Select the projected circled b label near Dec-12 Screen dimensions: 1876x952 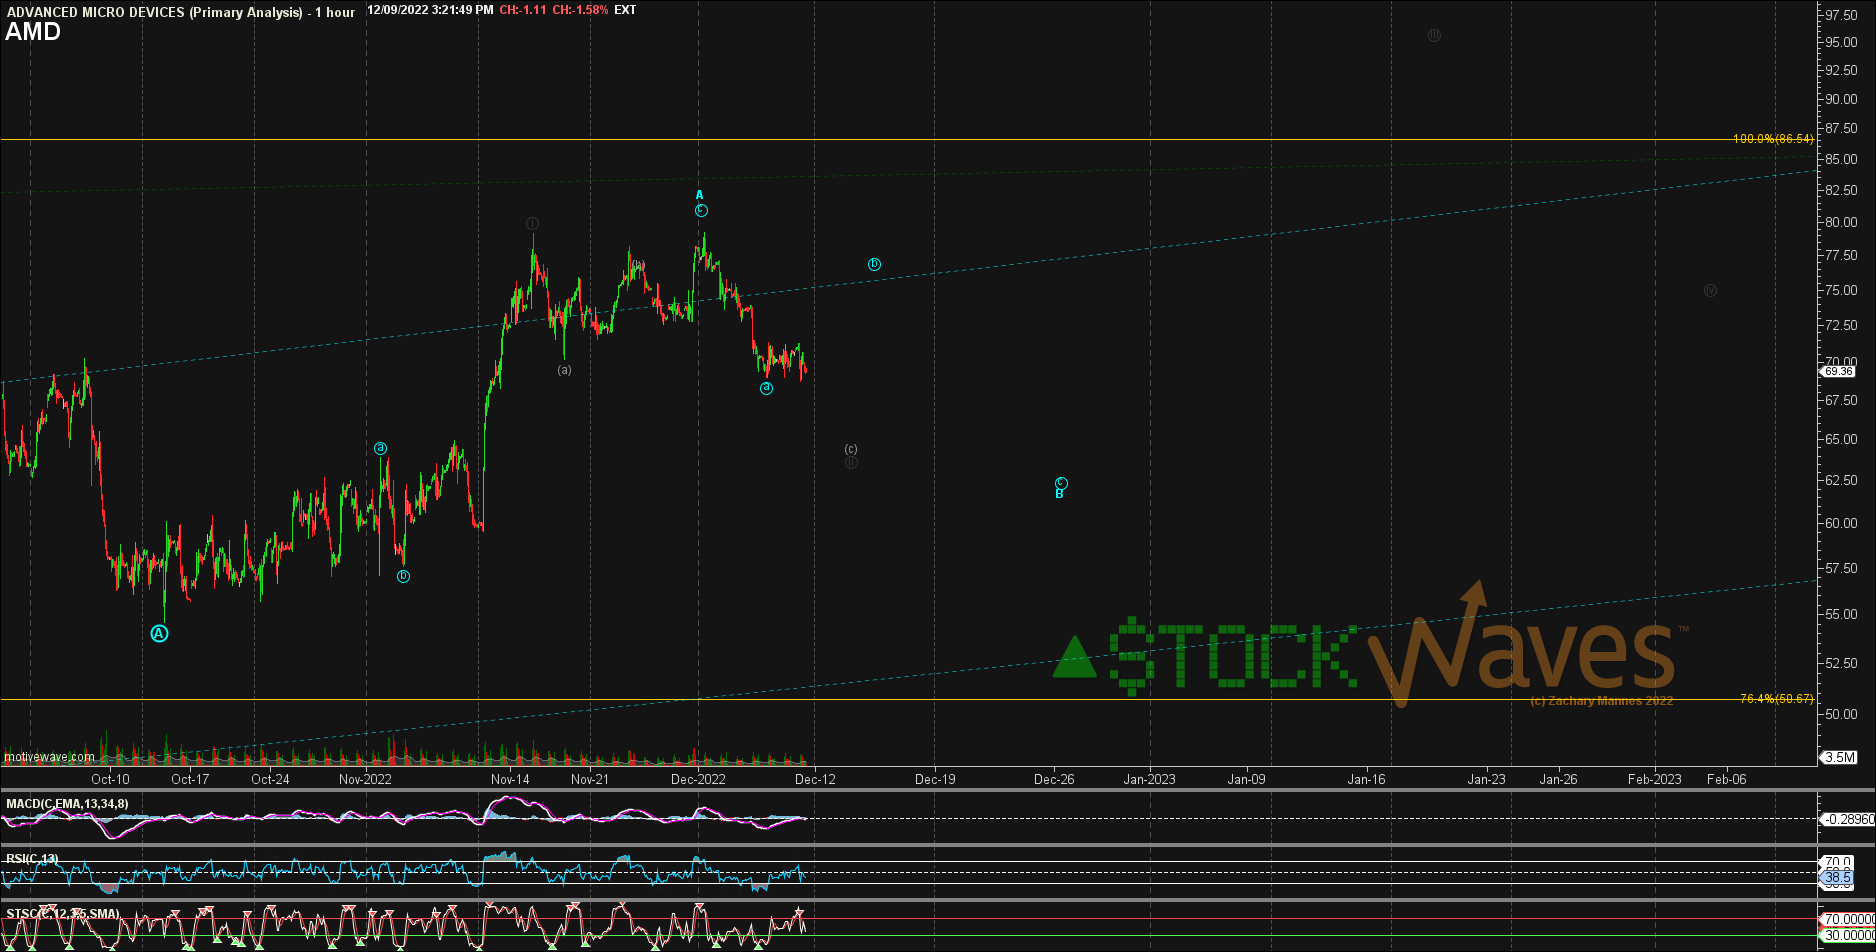[874, 264]
